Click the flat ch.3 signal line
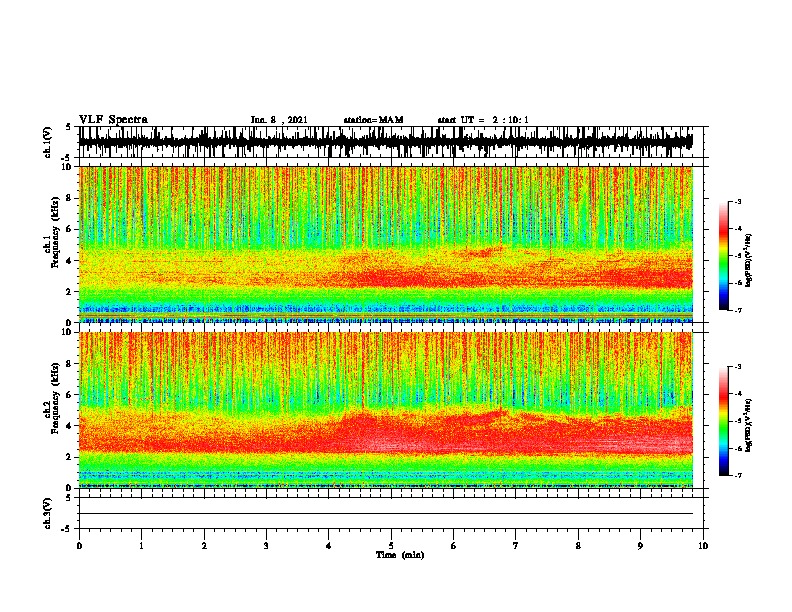The height and width of the screenshot is (612, 792). coord(386,514)
